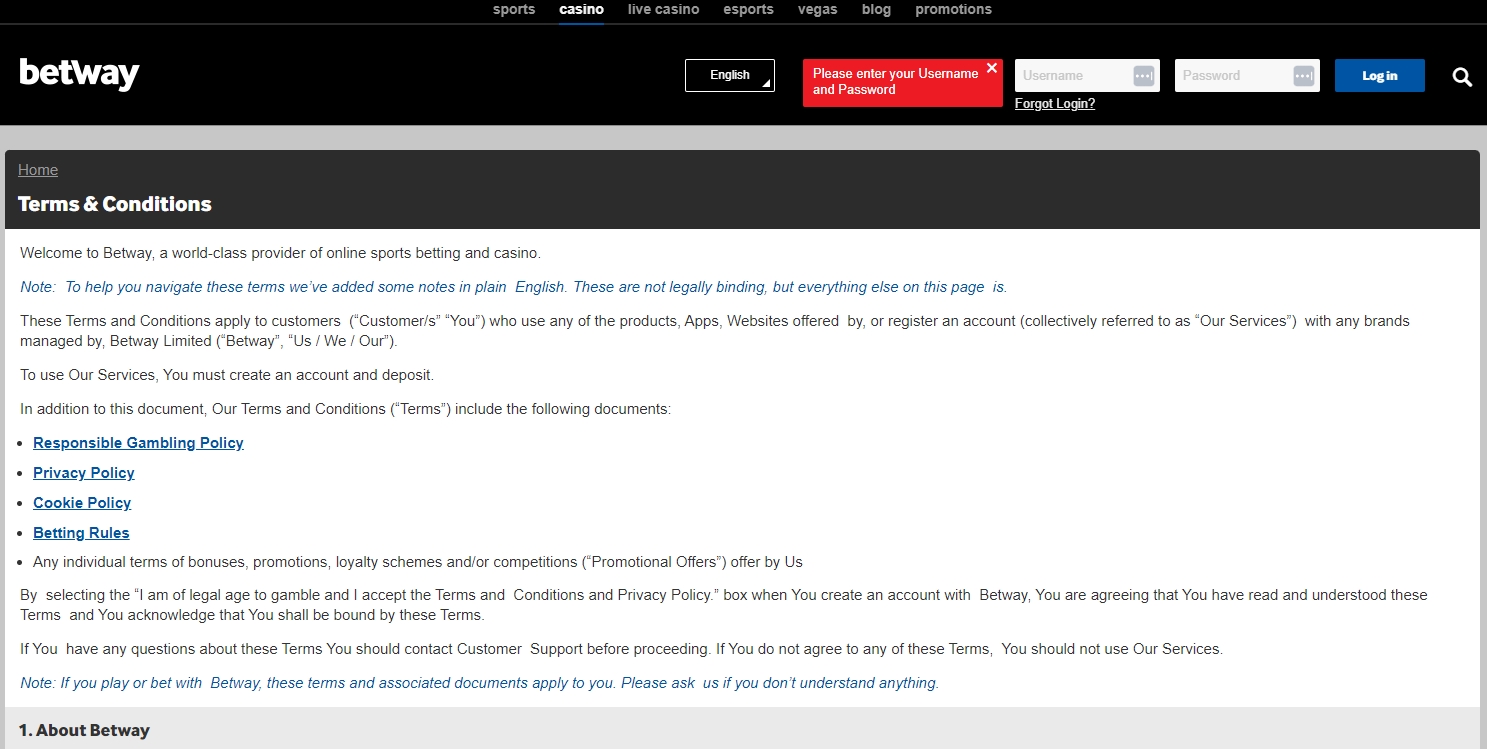Click the 'To use Our Services' sentence

pyautogui.click(x=227, y=375)
